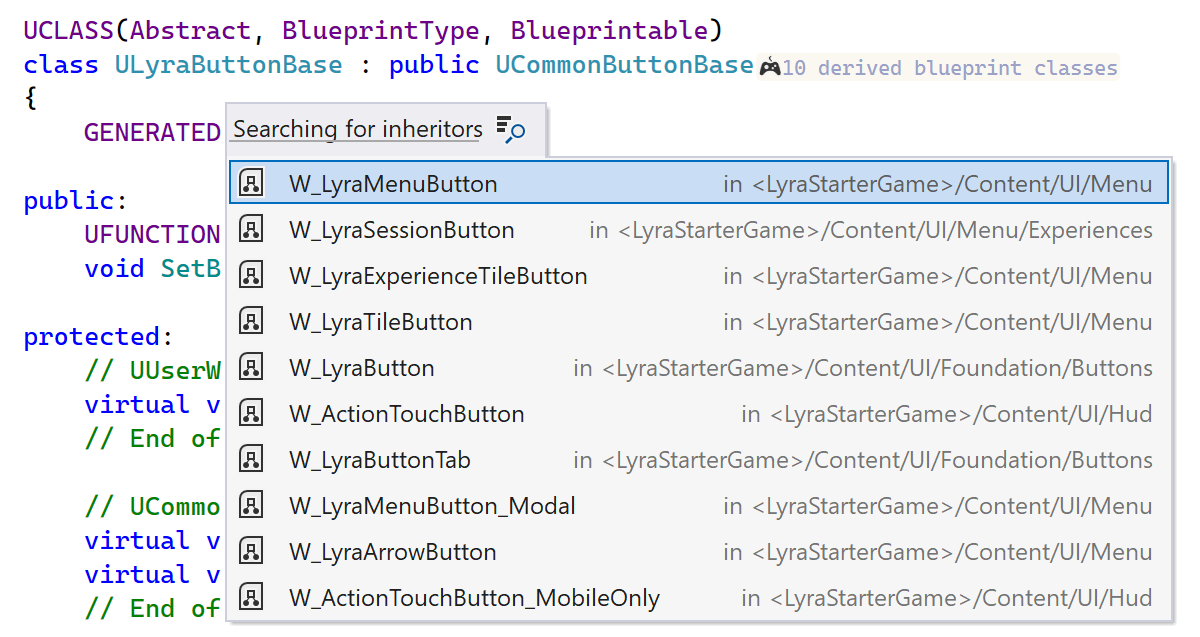Click the blueprint icon beside W_LyraExperienceTileButton
Image resolution: width=1200 pixels, height=637 pixels.
[252, 275]
